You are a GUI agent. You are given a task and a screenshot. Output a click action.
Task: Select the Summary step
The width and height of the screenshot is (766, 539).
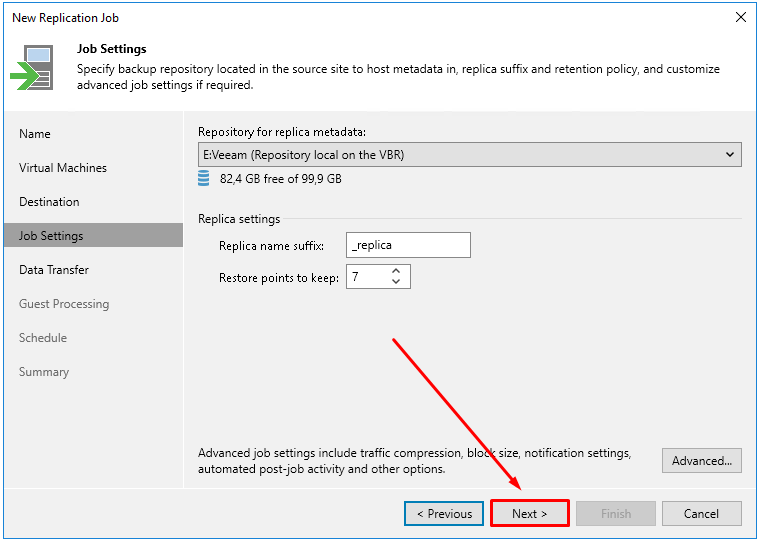44,372
